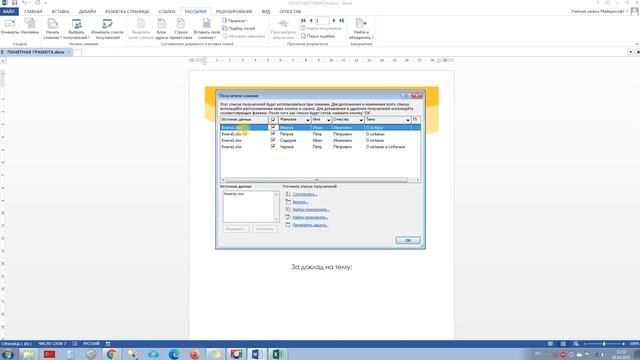This screenshot has height=360, width=640.
Task: Click the Проверить адреса (Validate addresses) link
Action: [x=311, y=225]
